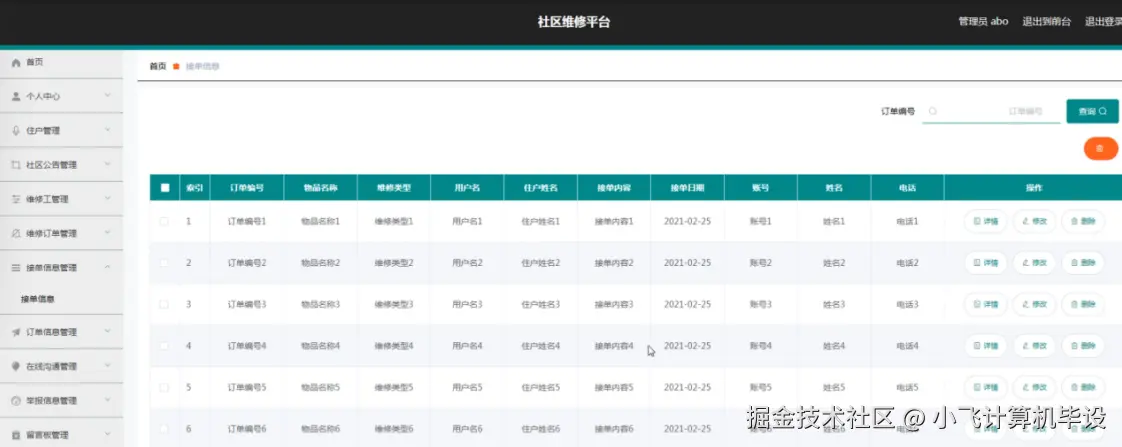Click the 举报信息管理 sidebar icon
Image resolution: width=1122 pixels, height=447 pixels.
pos(16,401)
